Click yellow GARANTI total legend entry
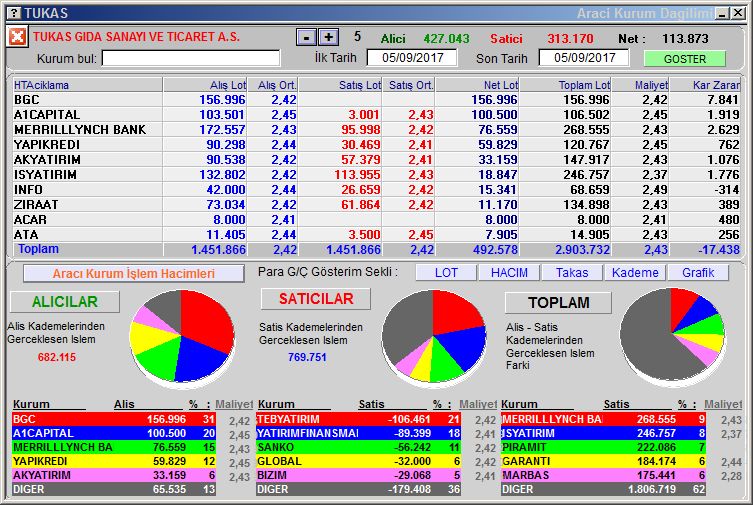The image size is (753, 505). coord(603,461)
